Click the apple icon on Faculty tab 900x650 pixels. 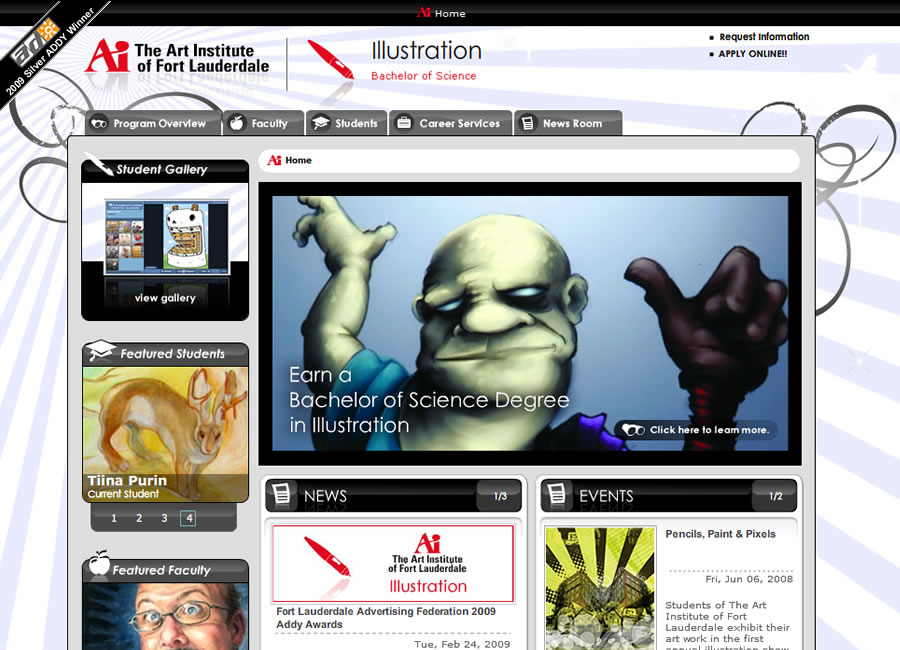point(237,124)
